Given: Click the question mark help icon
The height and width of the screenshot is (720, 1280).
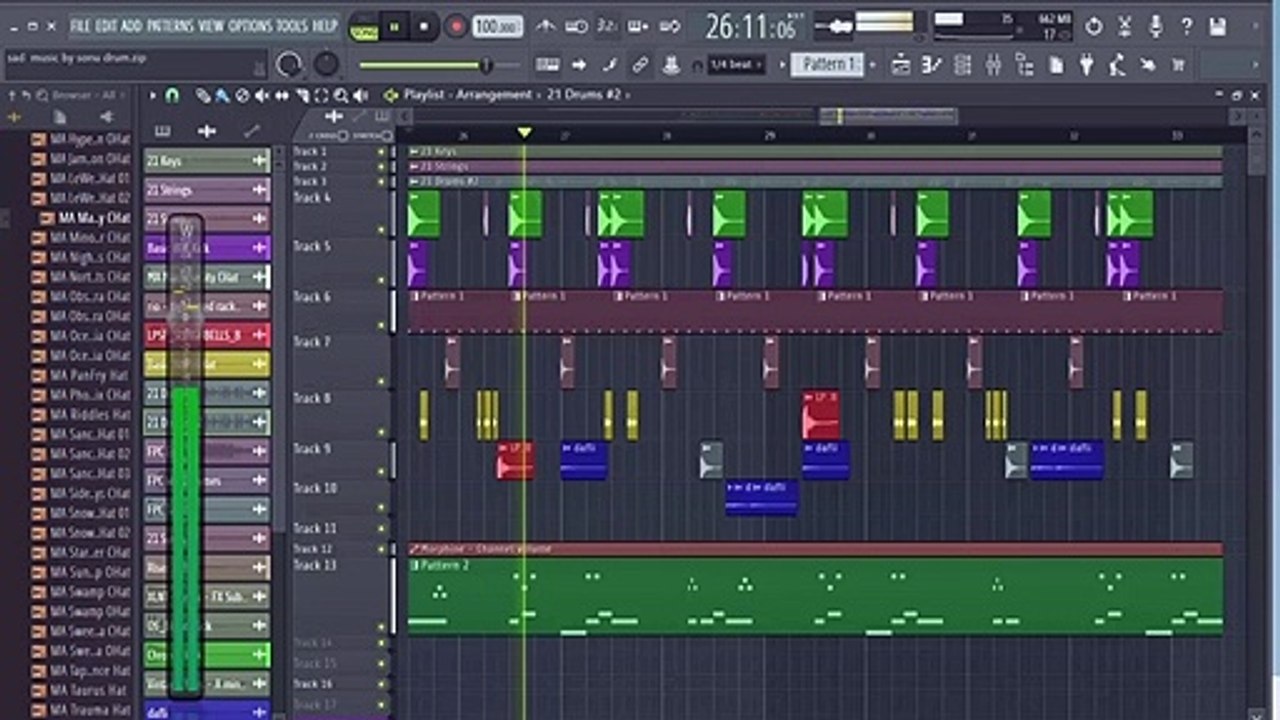Looking at the screenshot, I should pos(1186,27).
